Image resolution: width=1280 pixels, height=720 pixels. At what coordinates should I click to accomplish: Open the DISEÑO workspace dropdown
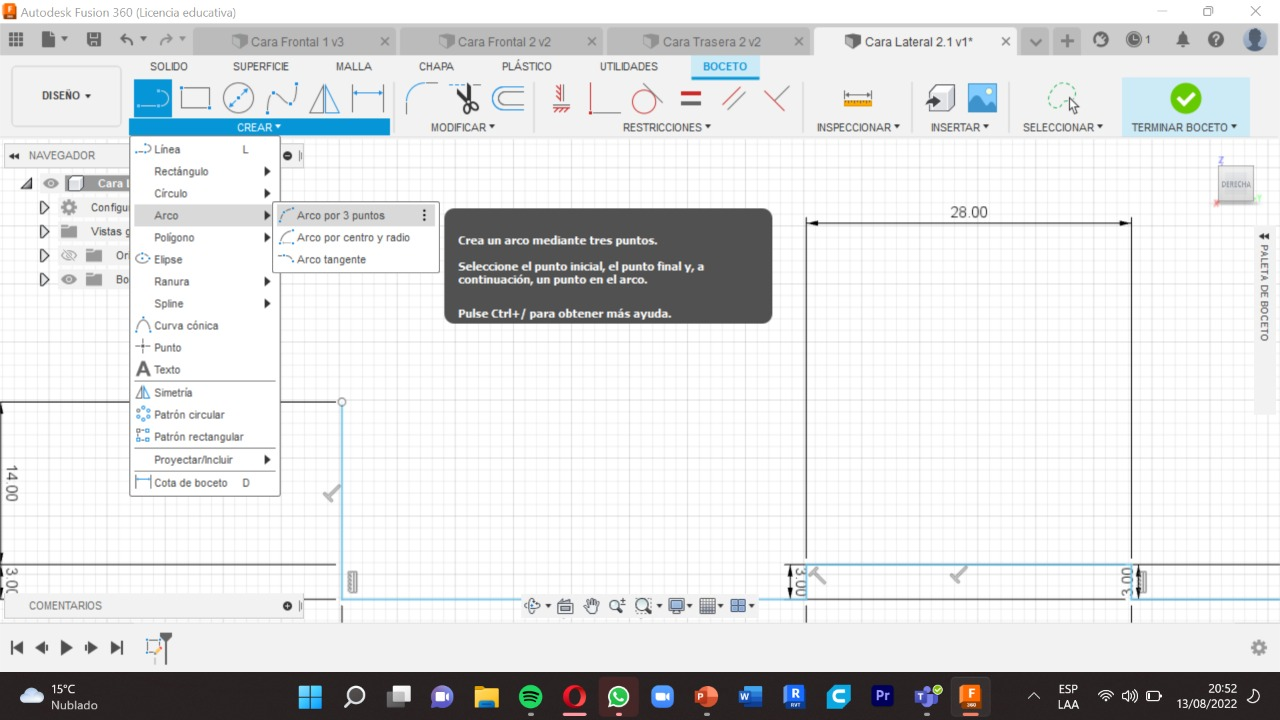pos(66,96)
